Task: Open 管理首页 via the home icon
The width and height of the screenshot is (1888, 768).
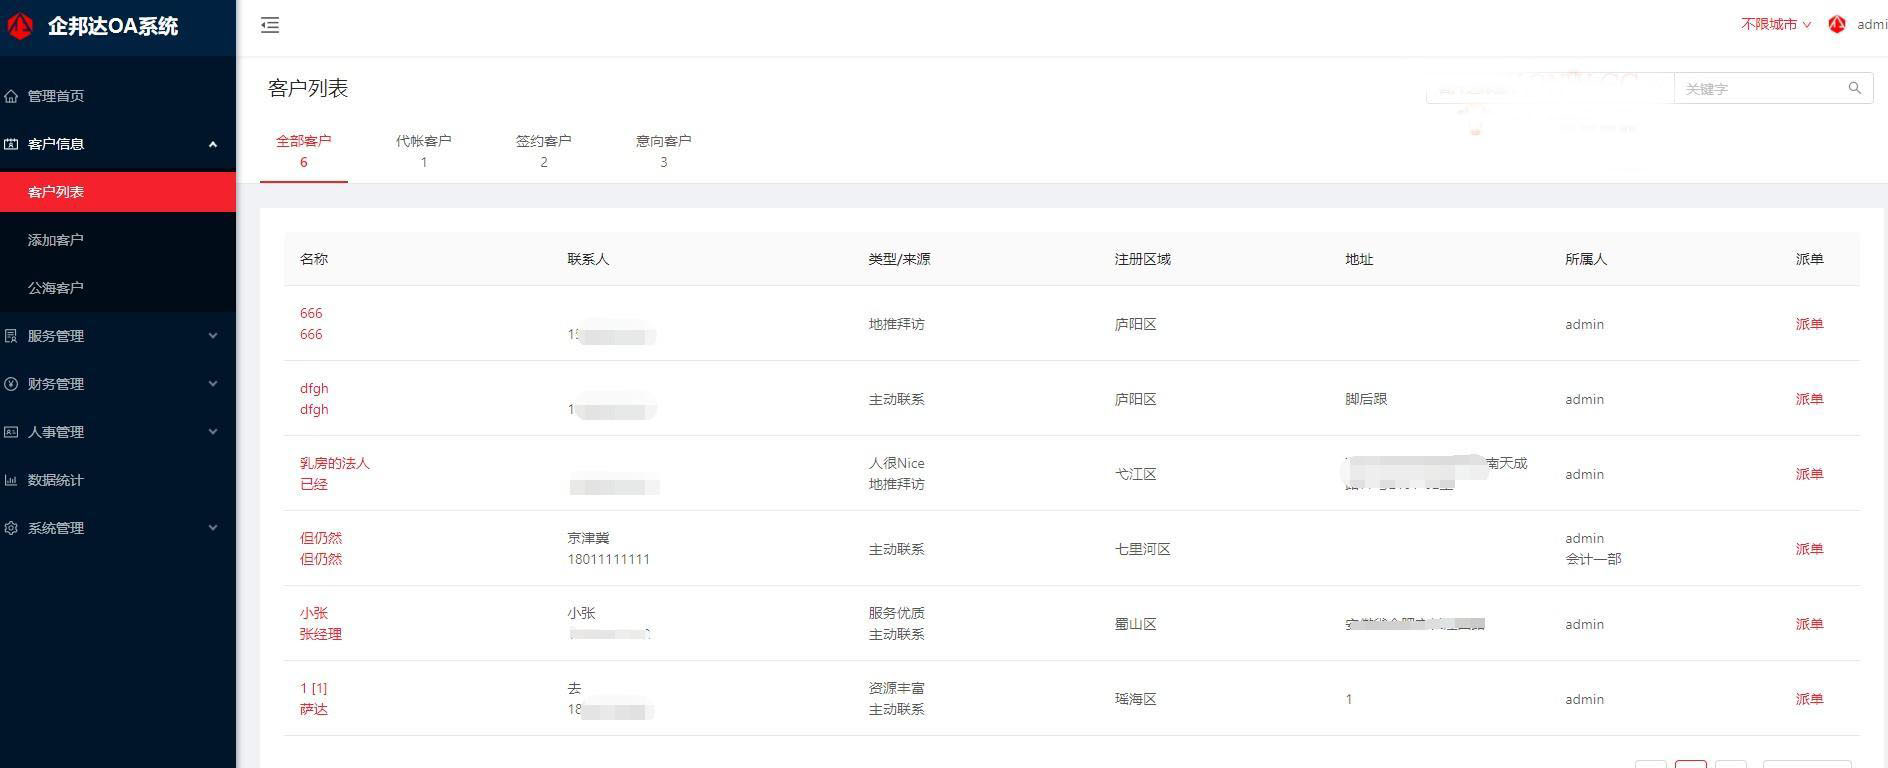Action: (12, 96)
